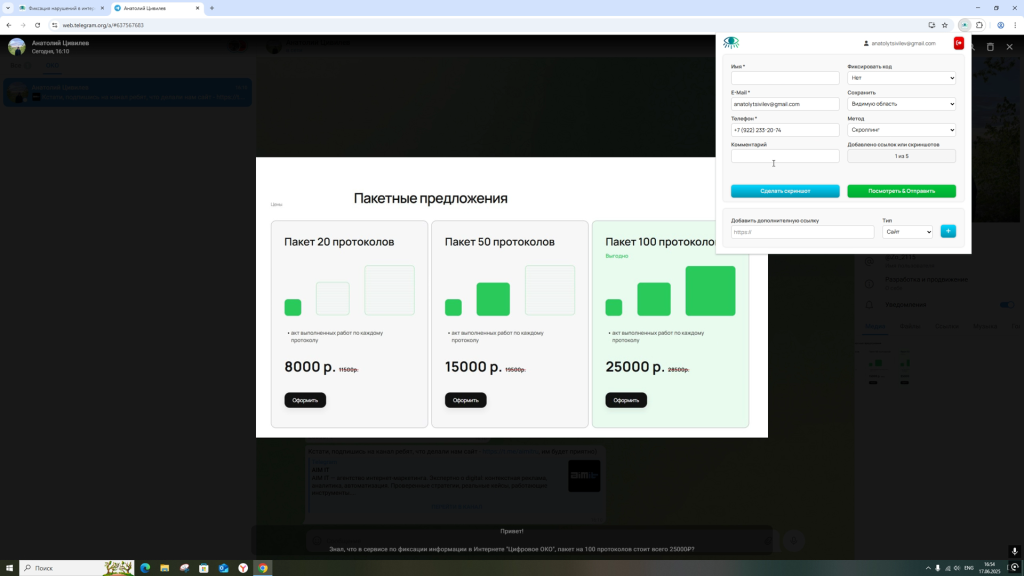The height and width of the screenshot is (576, 1024).
Task: Open the Chrome extensions puzzle icon
Action: (980, 25)
